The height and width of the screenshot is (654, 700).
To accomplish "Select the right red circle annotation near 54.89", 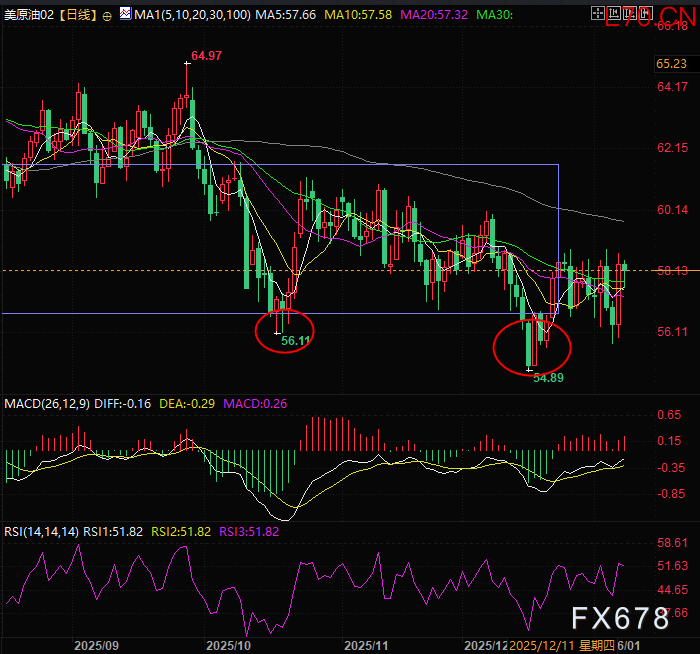I will point(532,345).
